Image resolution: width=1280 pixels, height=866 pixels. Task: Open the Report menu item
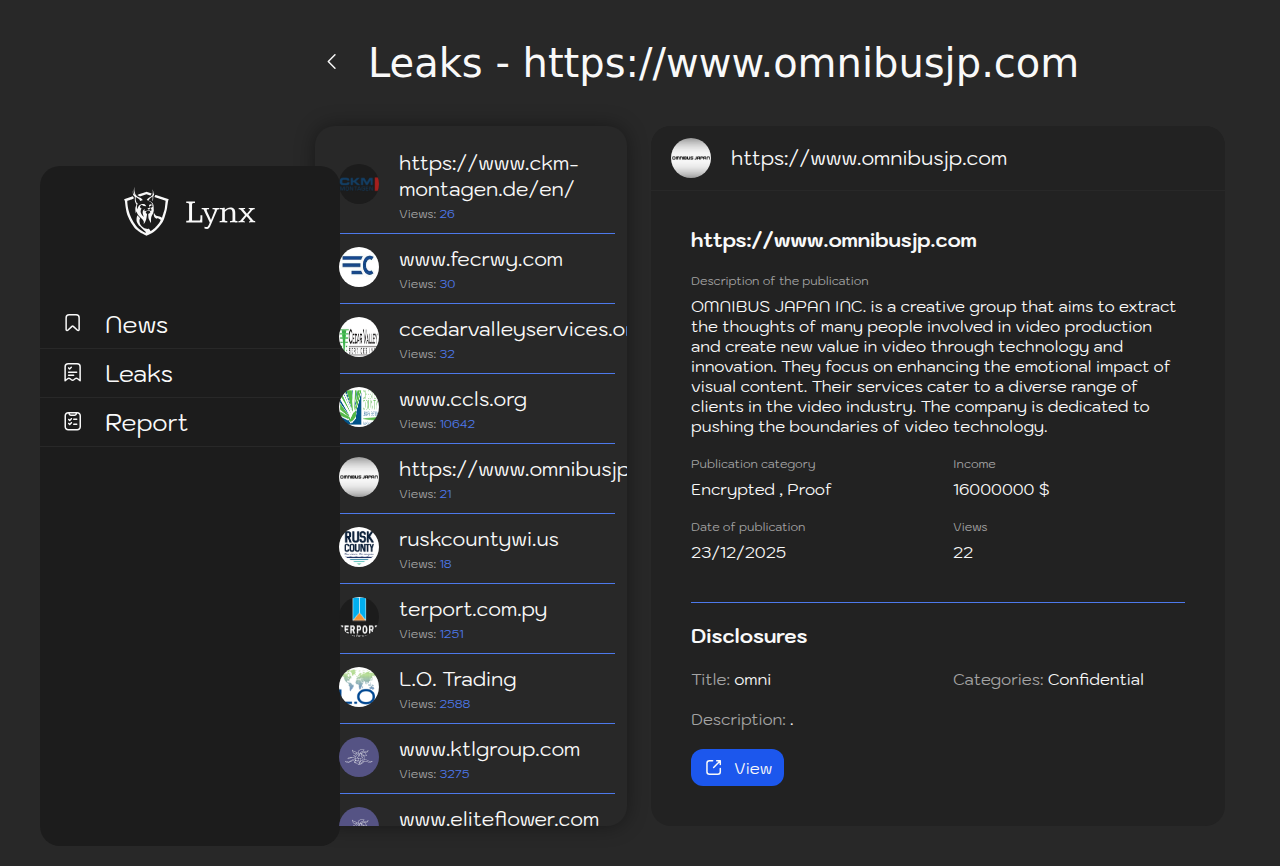[x=146, y=423]
